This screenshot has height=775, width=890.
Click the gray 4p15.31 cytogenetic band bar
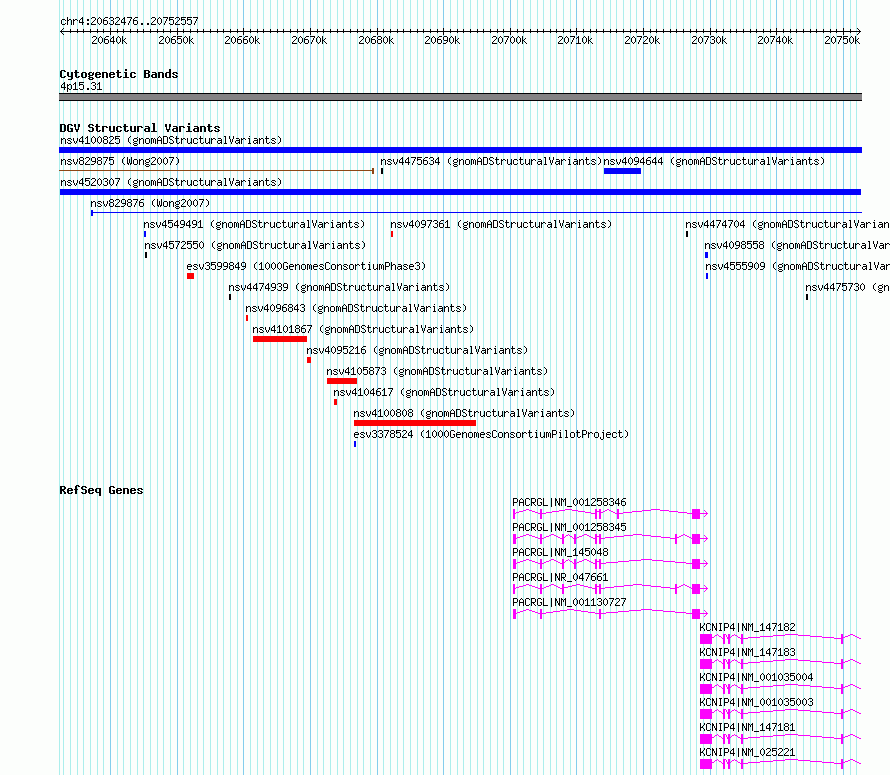pos(460,97)
